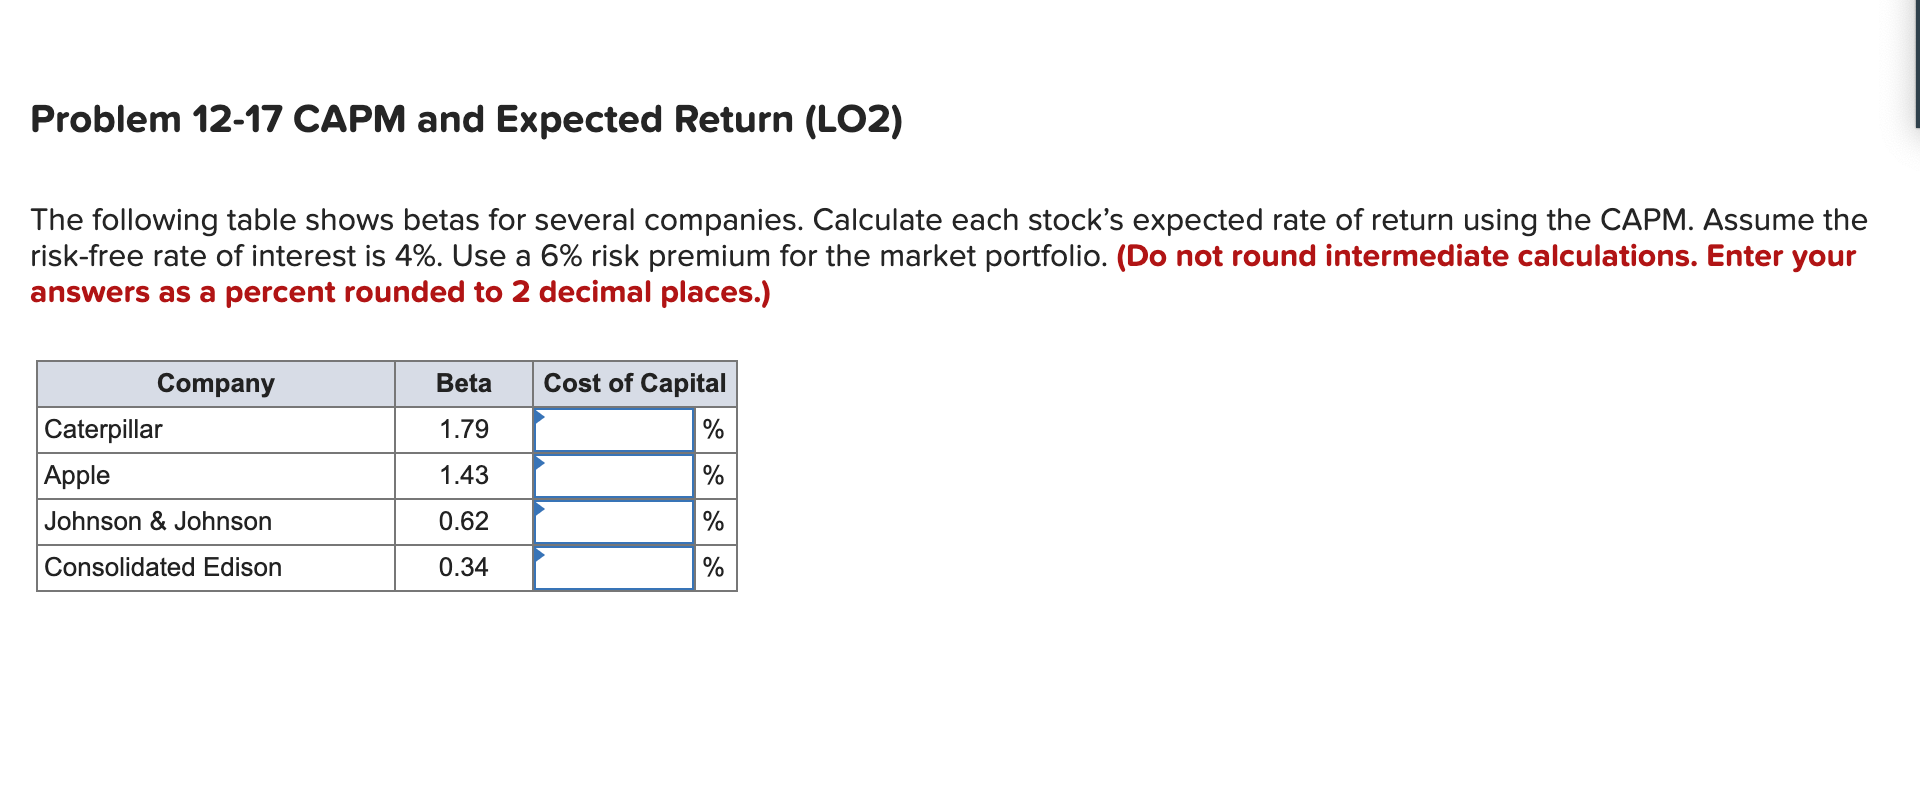Click the red rounding instructions text
This screenshot has height=806, width=1920.
(x=400, y=292)
